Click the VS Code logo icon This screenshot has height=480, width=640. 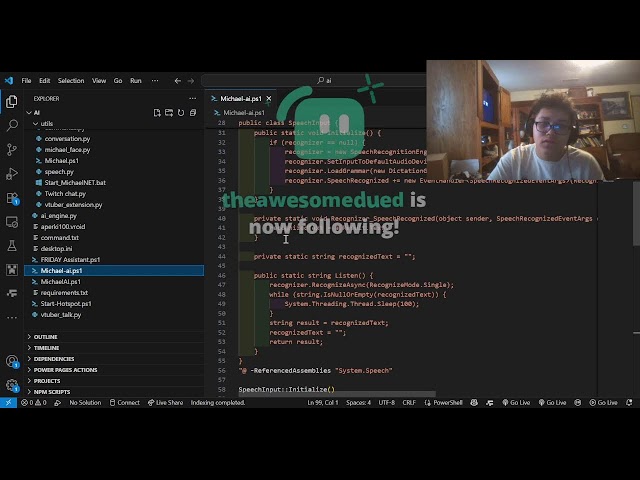[9, 81]
